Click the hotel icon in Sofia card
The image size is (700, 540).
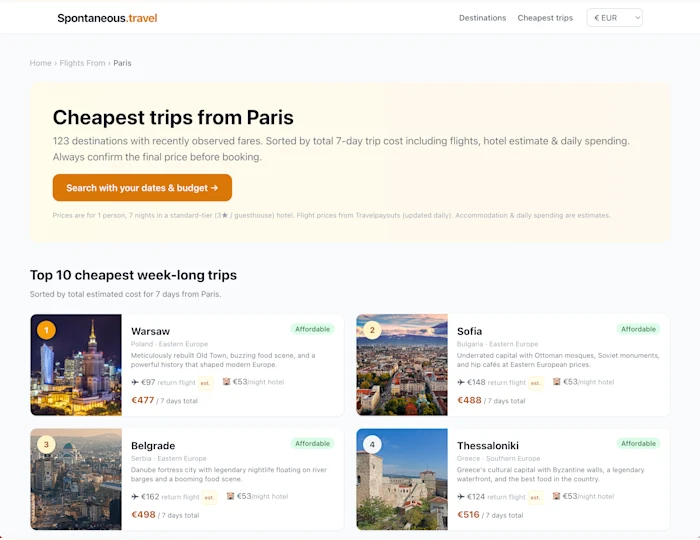tap(556, 382)
